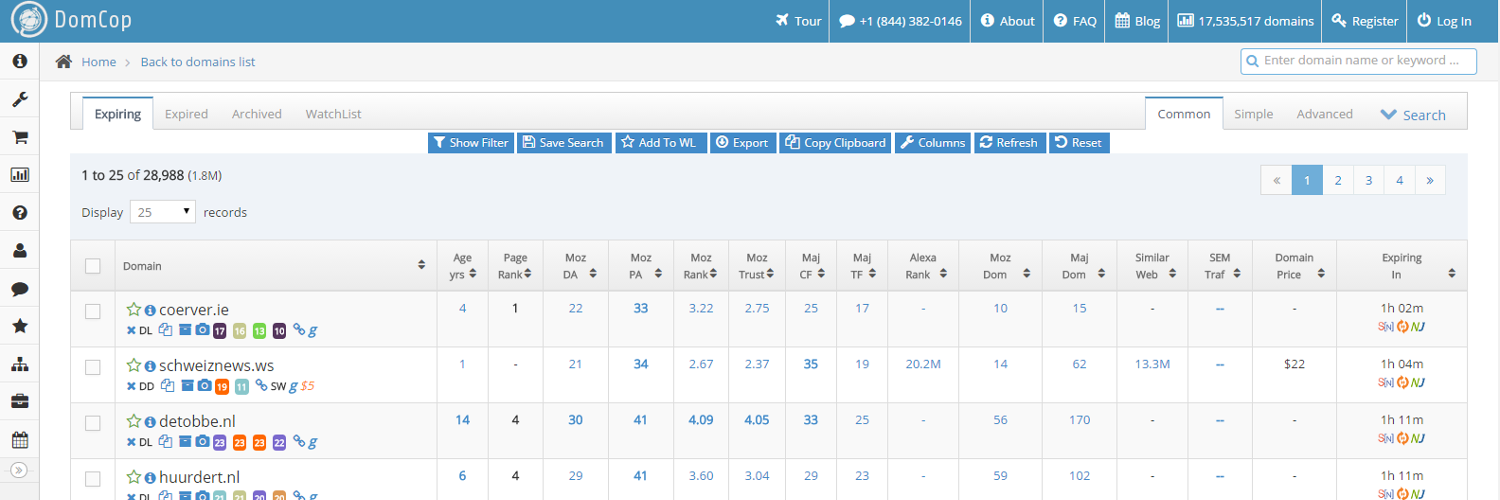Click the Reset button
1500x500 pixels.
point(1078,143)
